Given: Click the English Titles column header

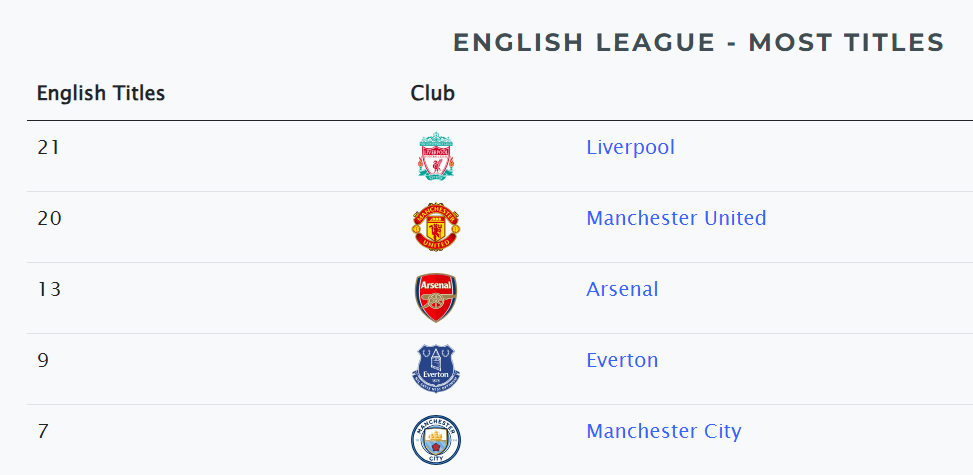Looking at the screenshot, I should pyautogui.click(x=101, y=93).
